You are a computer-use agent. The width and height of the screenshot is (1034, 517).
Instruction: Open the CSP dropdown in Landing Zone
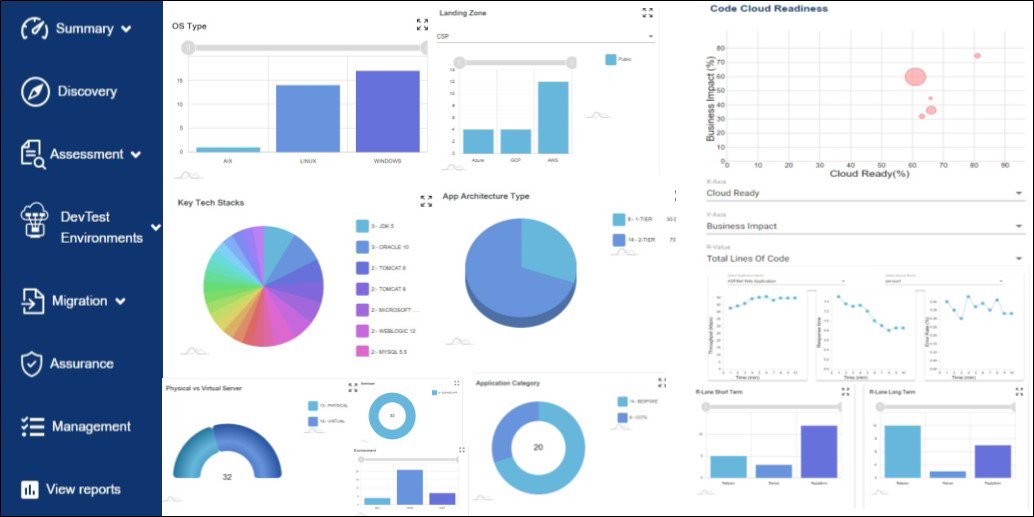click(545, 36)
